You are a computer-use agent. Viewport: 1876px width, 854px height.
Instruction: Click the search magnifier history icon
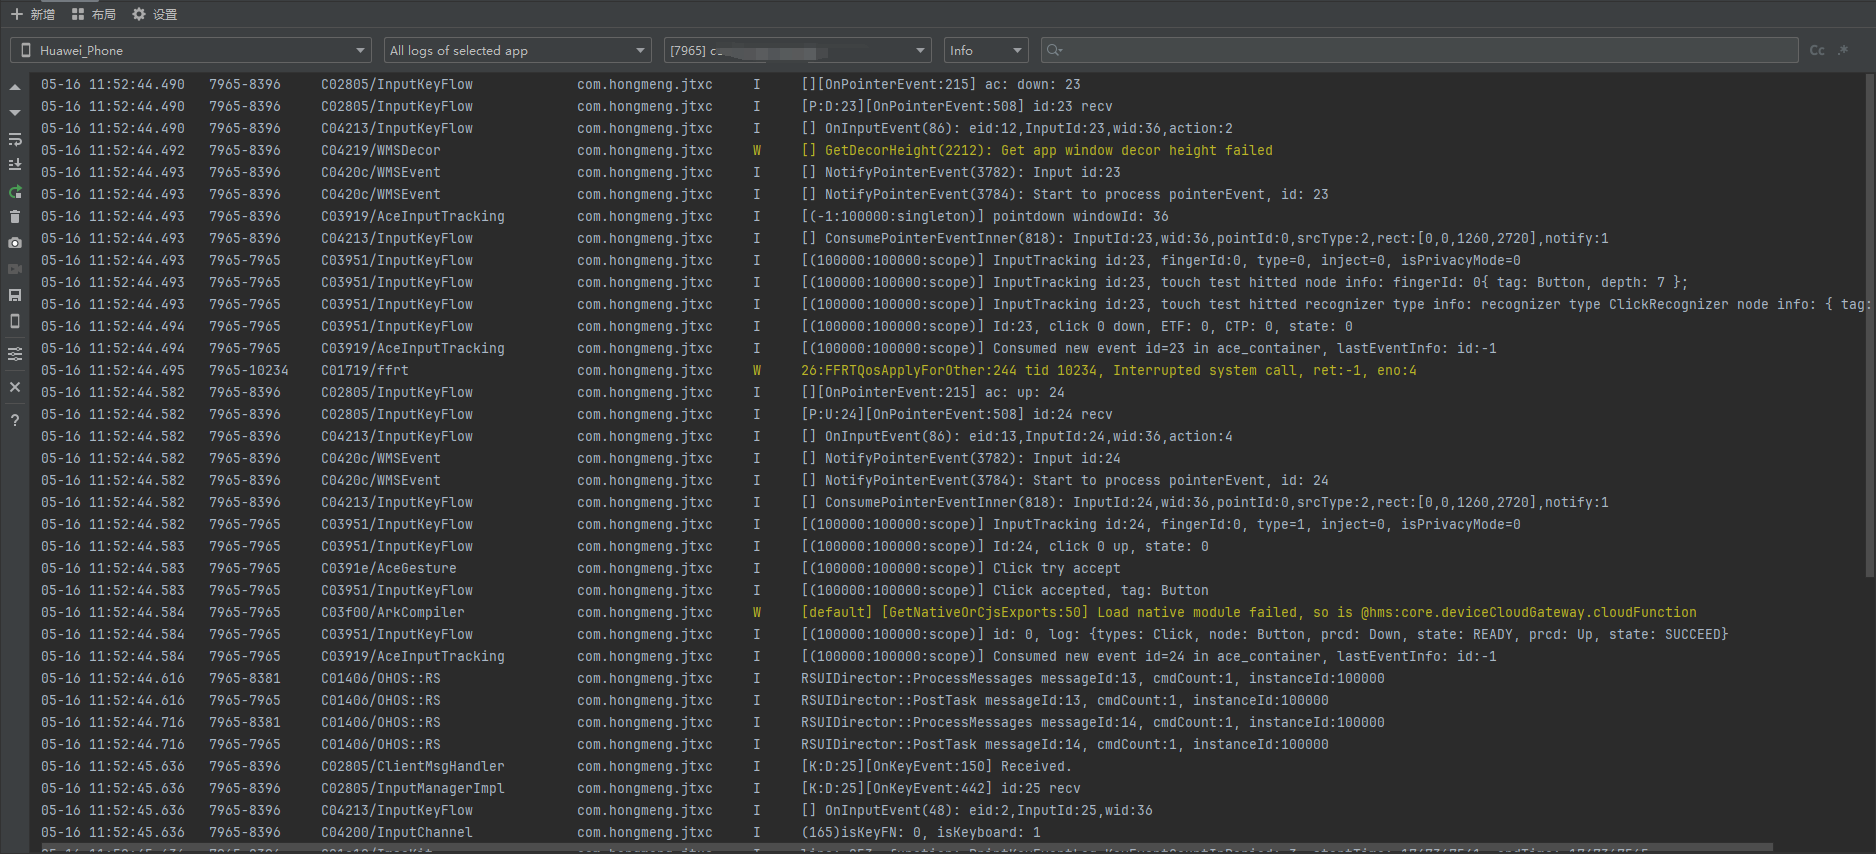(x=1053, y=50)
